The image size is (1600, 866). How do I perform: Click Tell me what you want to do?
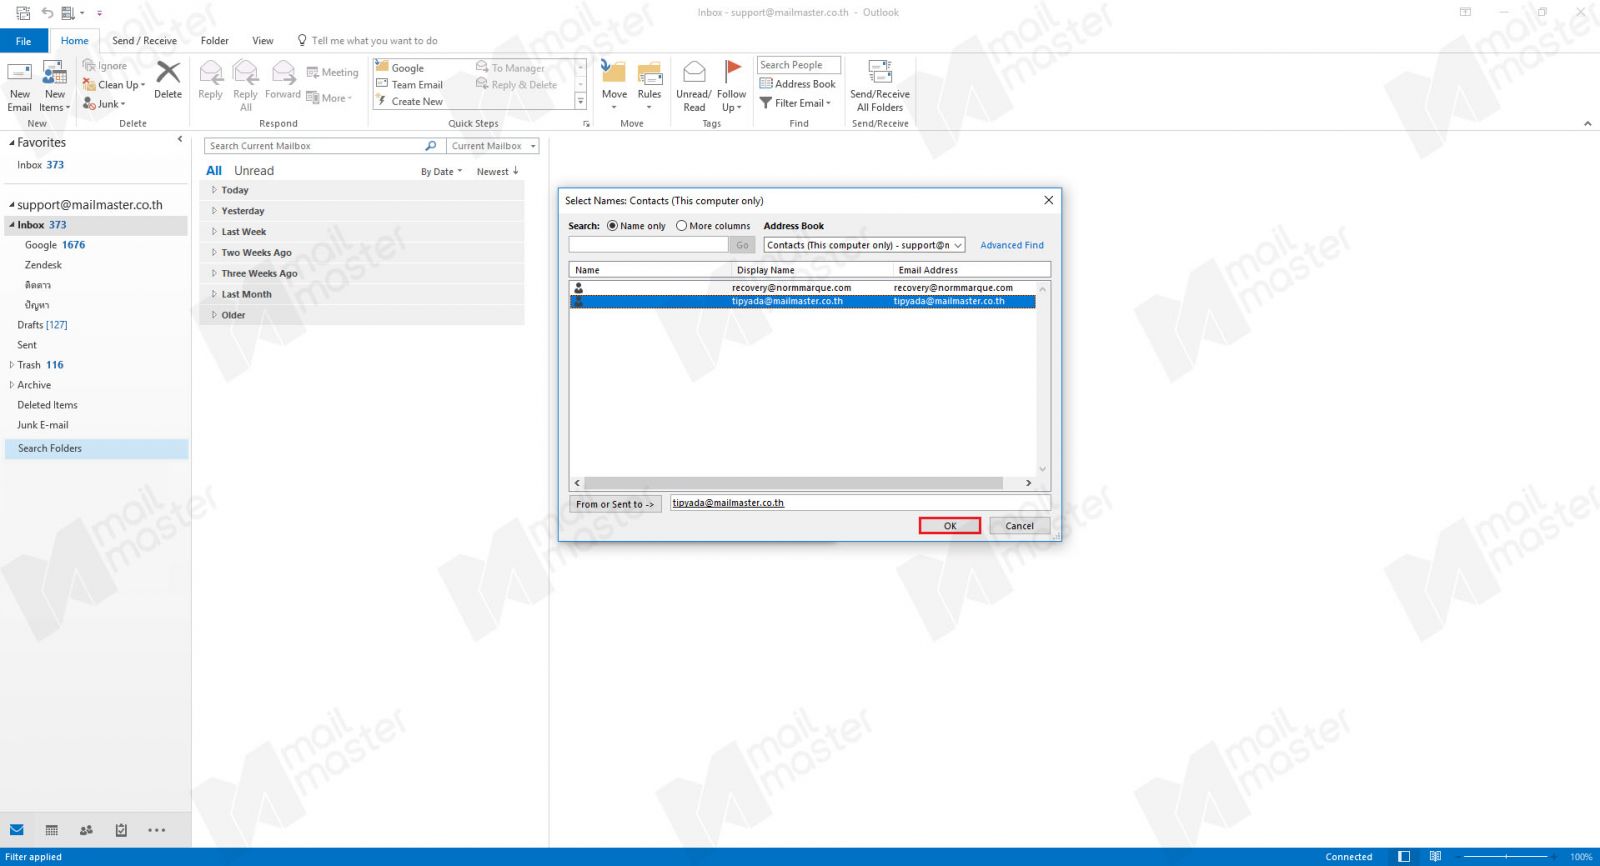368,41
